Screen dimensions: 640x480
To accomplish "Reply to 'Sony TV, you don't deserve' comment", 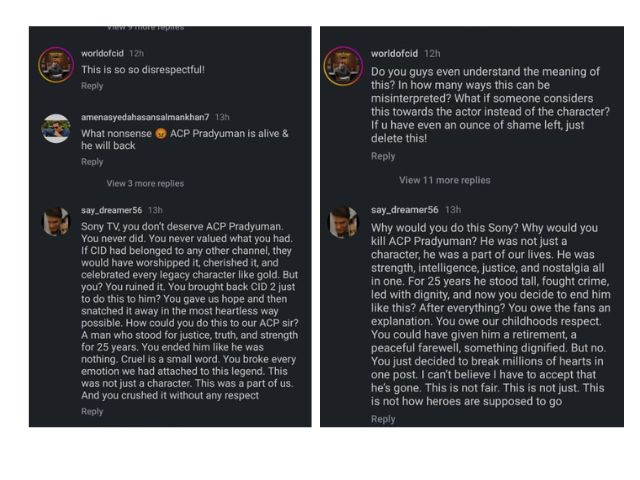I will (x=92, y=411).
